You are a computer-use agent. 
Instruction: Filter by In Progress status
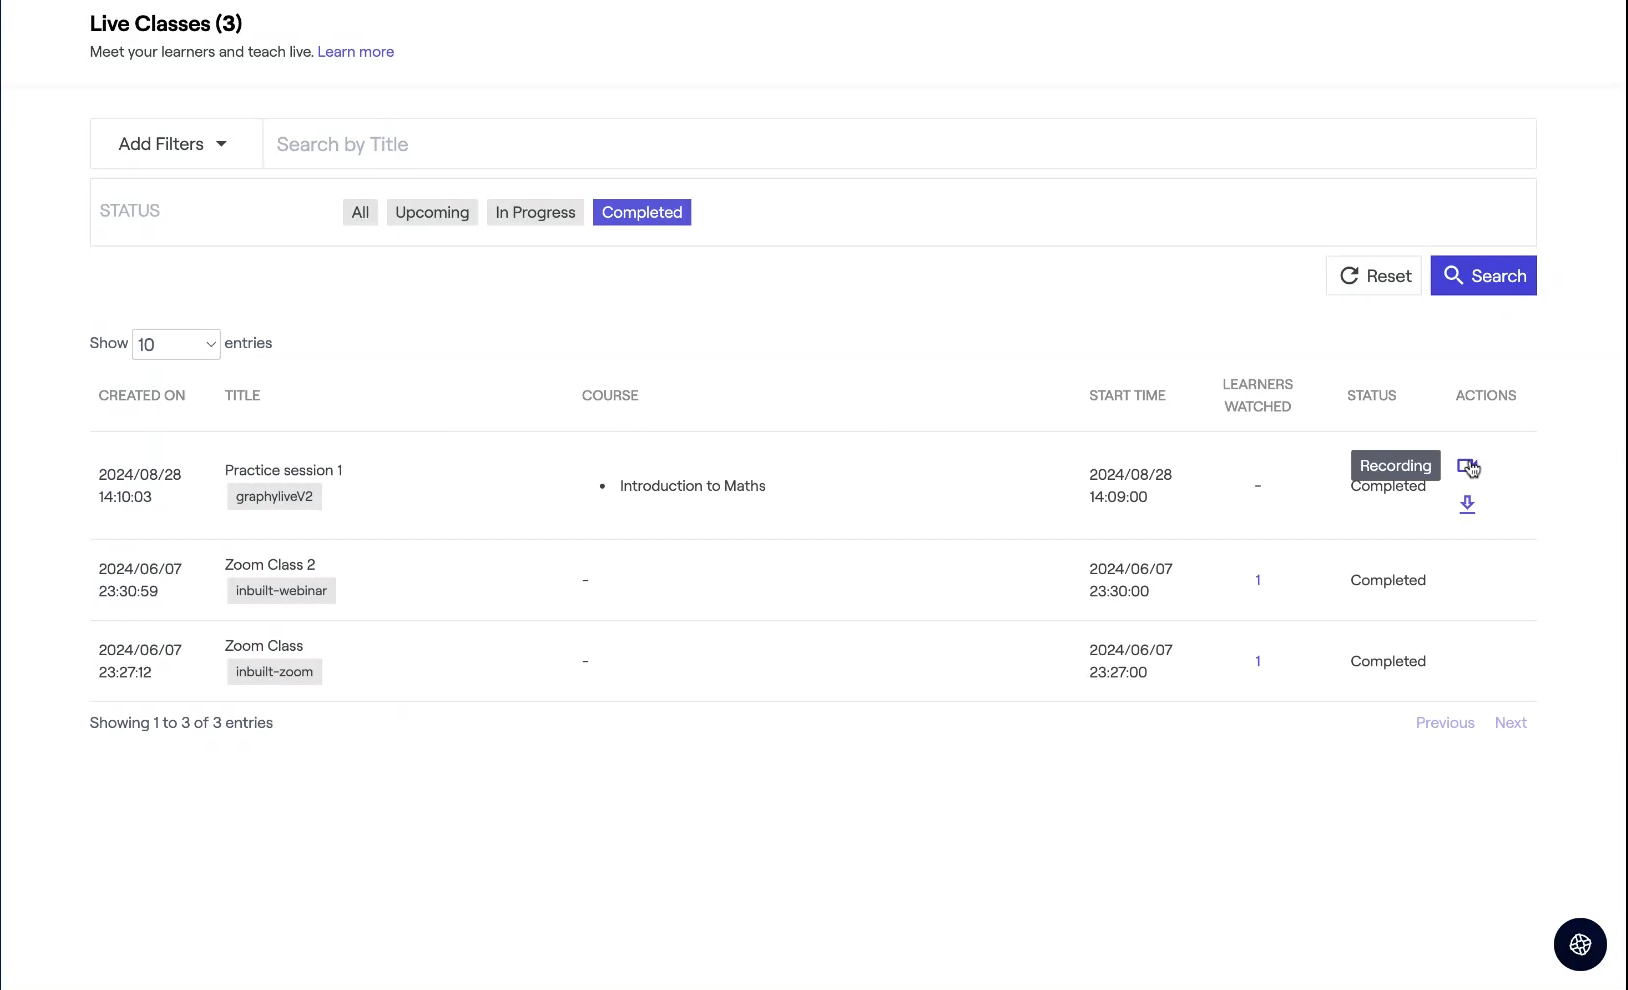535,213
